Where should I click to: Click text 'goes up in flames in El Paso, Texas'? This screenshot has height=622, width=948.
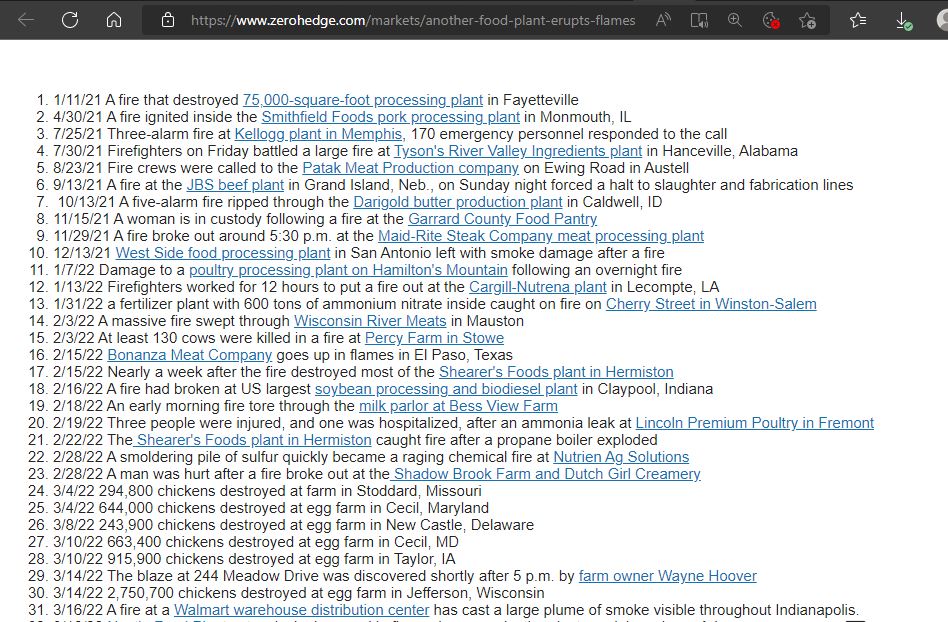point(394,354)
